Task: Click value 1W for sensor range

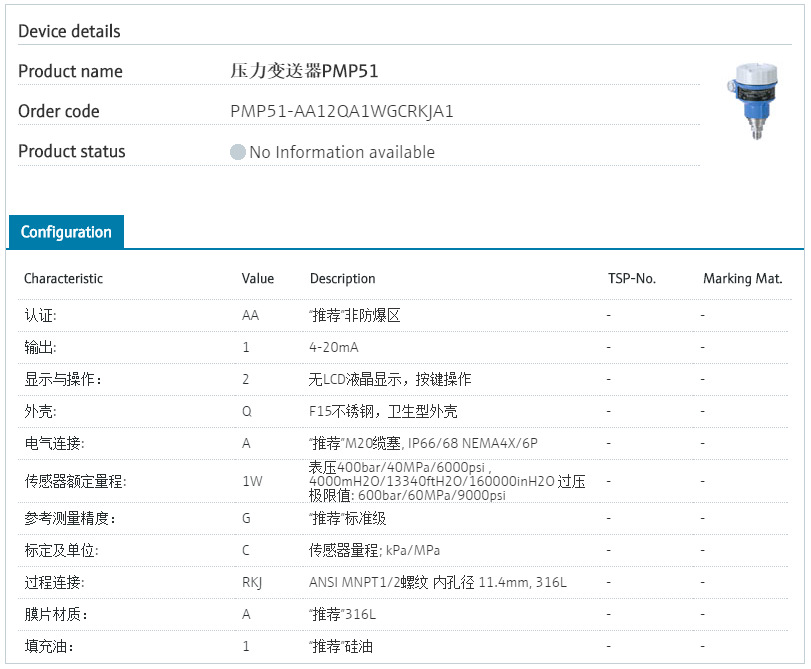Action: [x=252, y=481]
